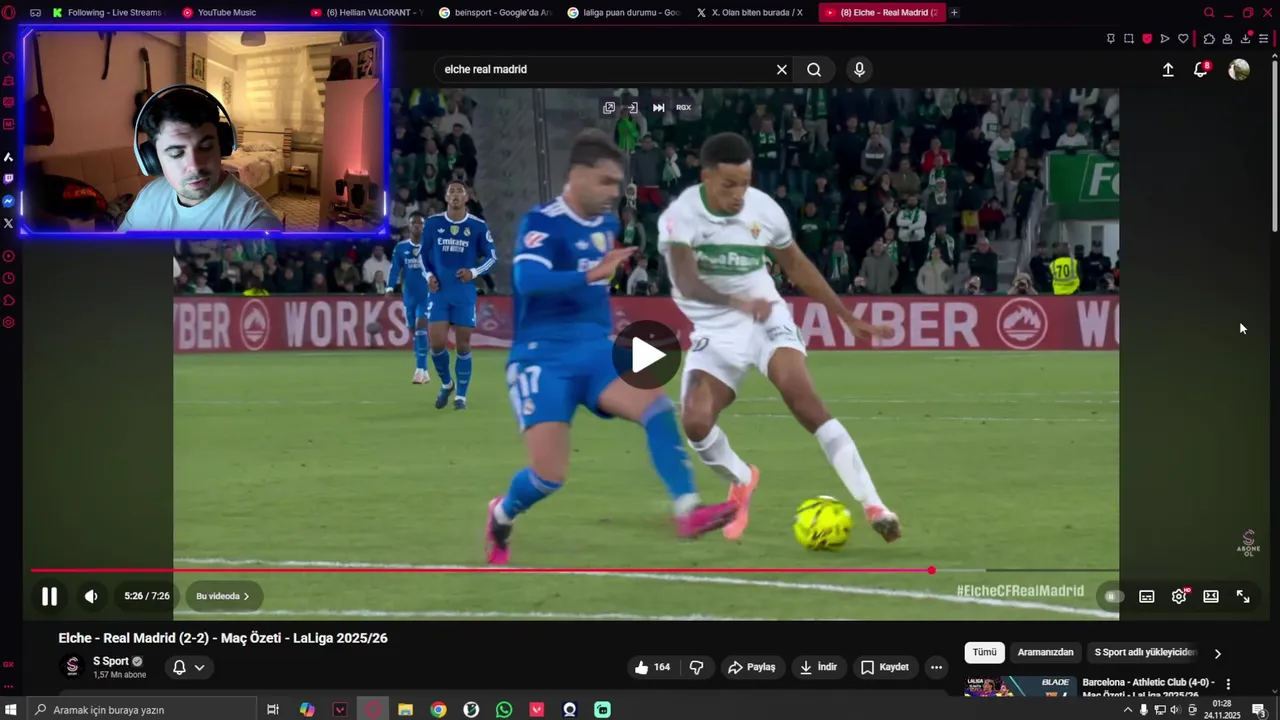Open the YouTube upload/create icon

(x=1168, y=70)
